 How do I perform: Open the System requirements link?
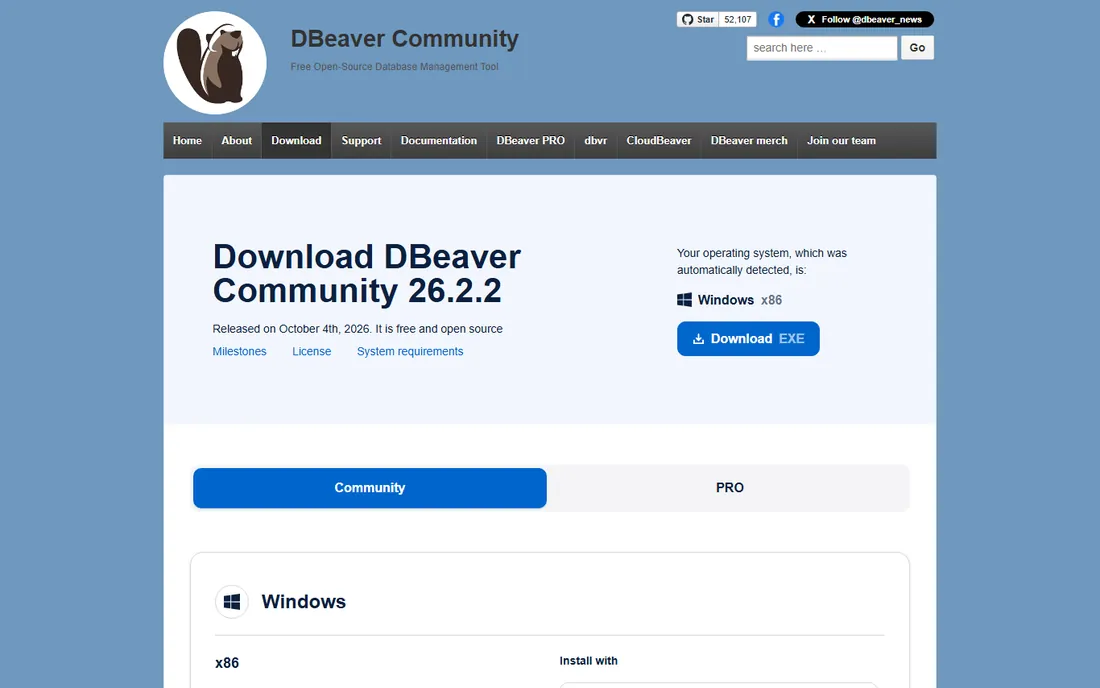pyautogui.click(x=410, y=351)
